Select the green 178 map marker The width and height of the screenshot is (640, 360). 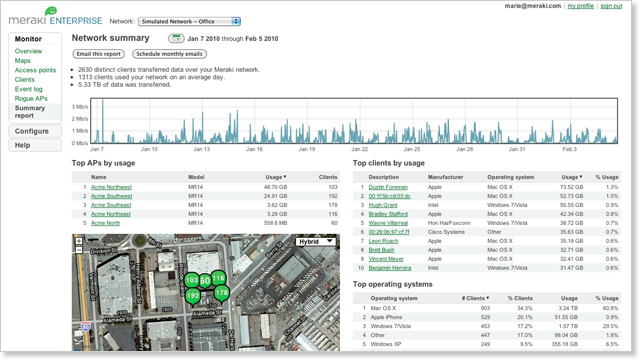coord(221,294)
